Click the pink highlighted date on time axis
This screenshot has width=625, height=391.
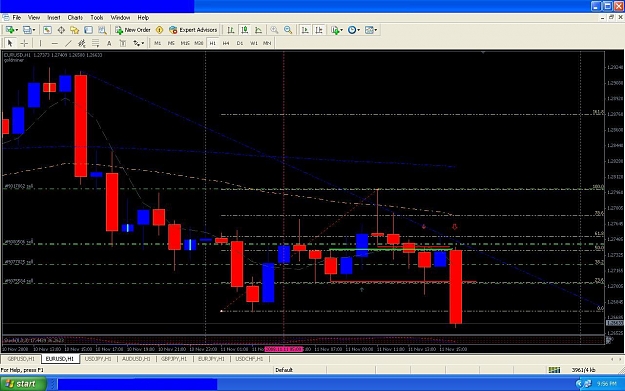284,349
